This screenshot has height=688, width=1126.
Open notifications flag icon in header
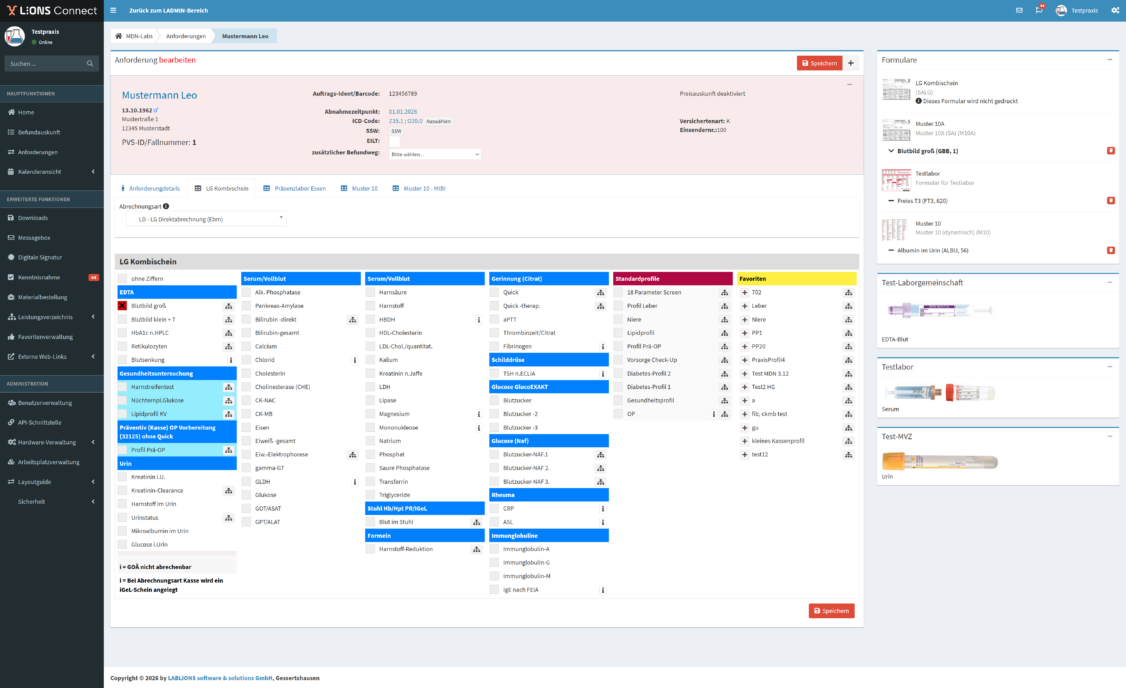tap(1038, 10)
